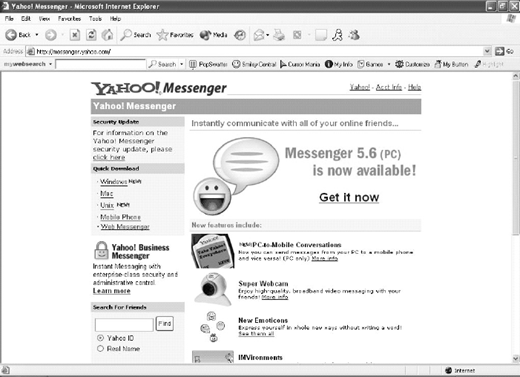The width and height of the screenshot is (520, 377).
Task: Open the Favorites star button
Action: pos(175,35)
